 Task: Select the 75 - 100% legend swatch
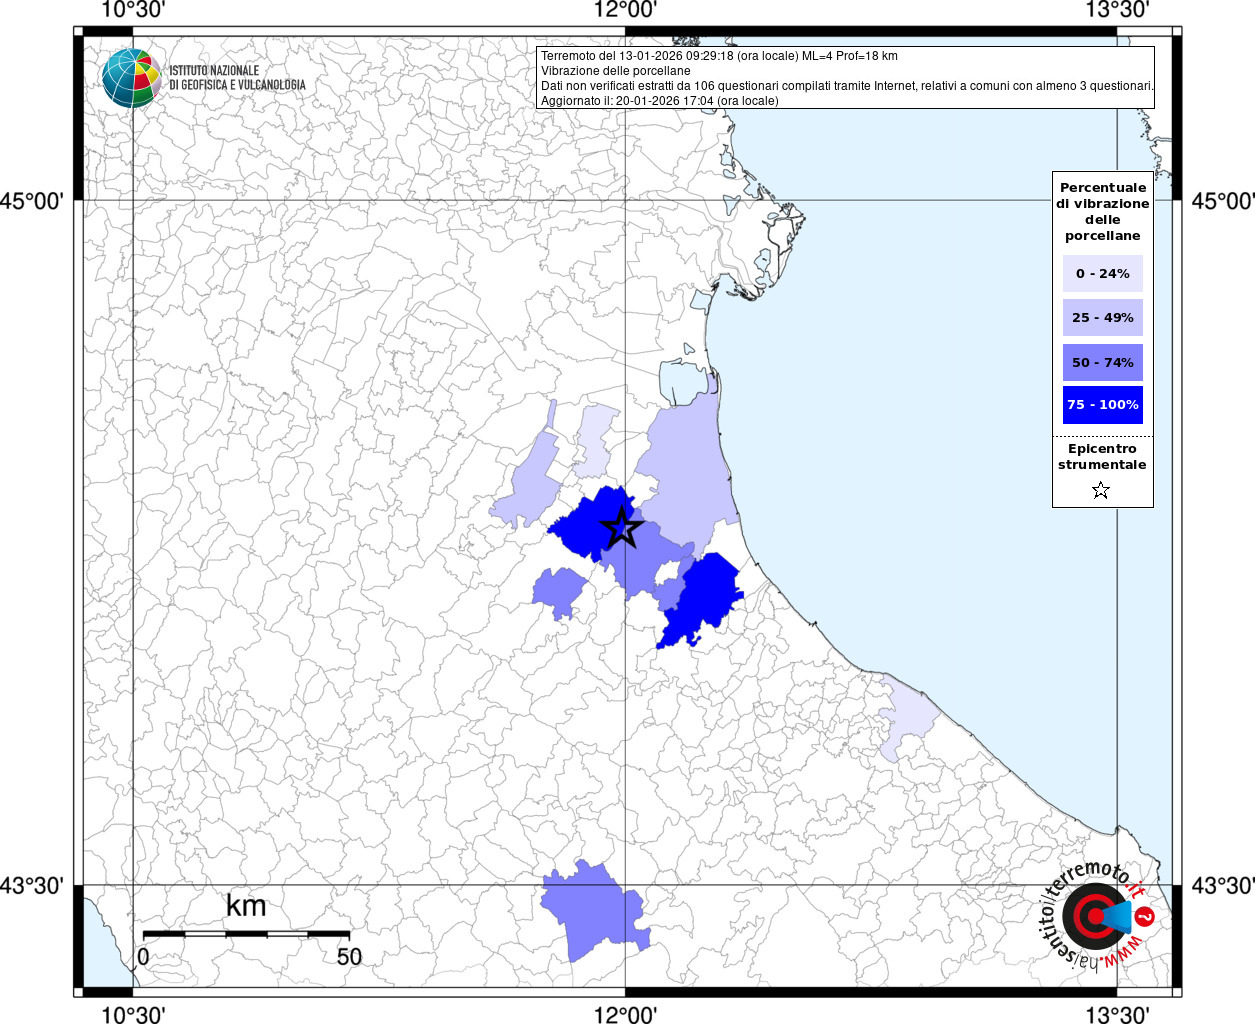1102,405
